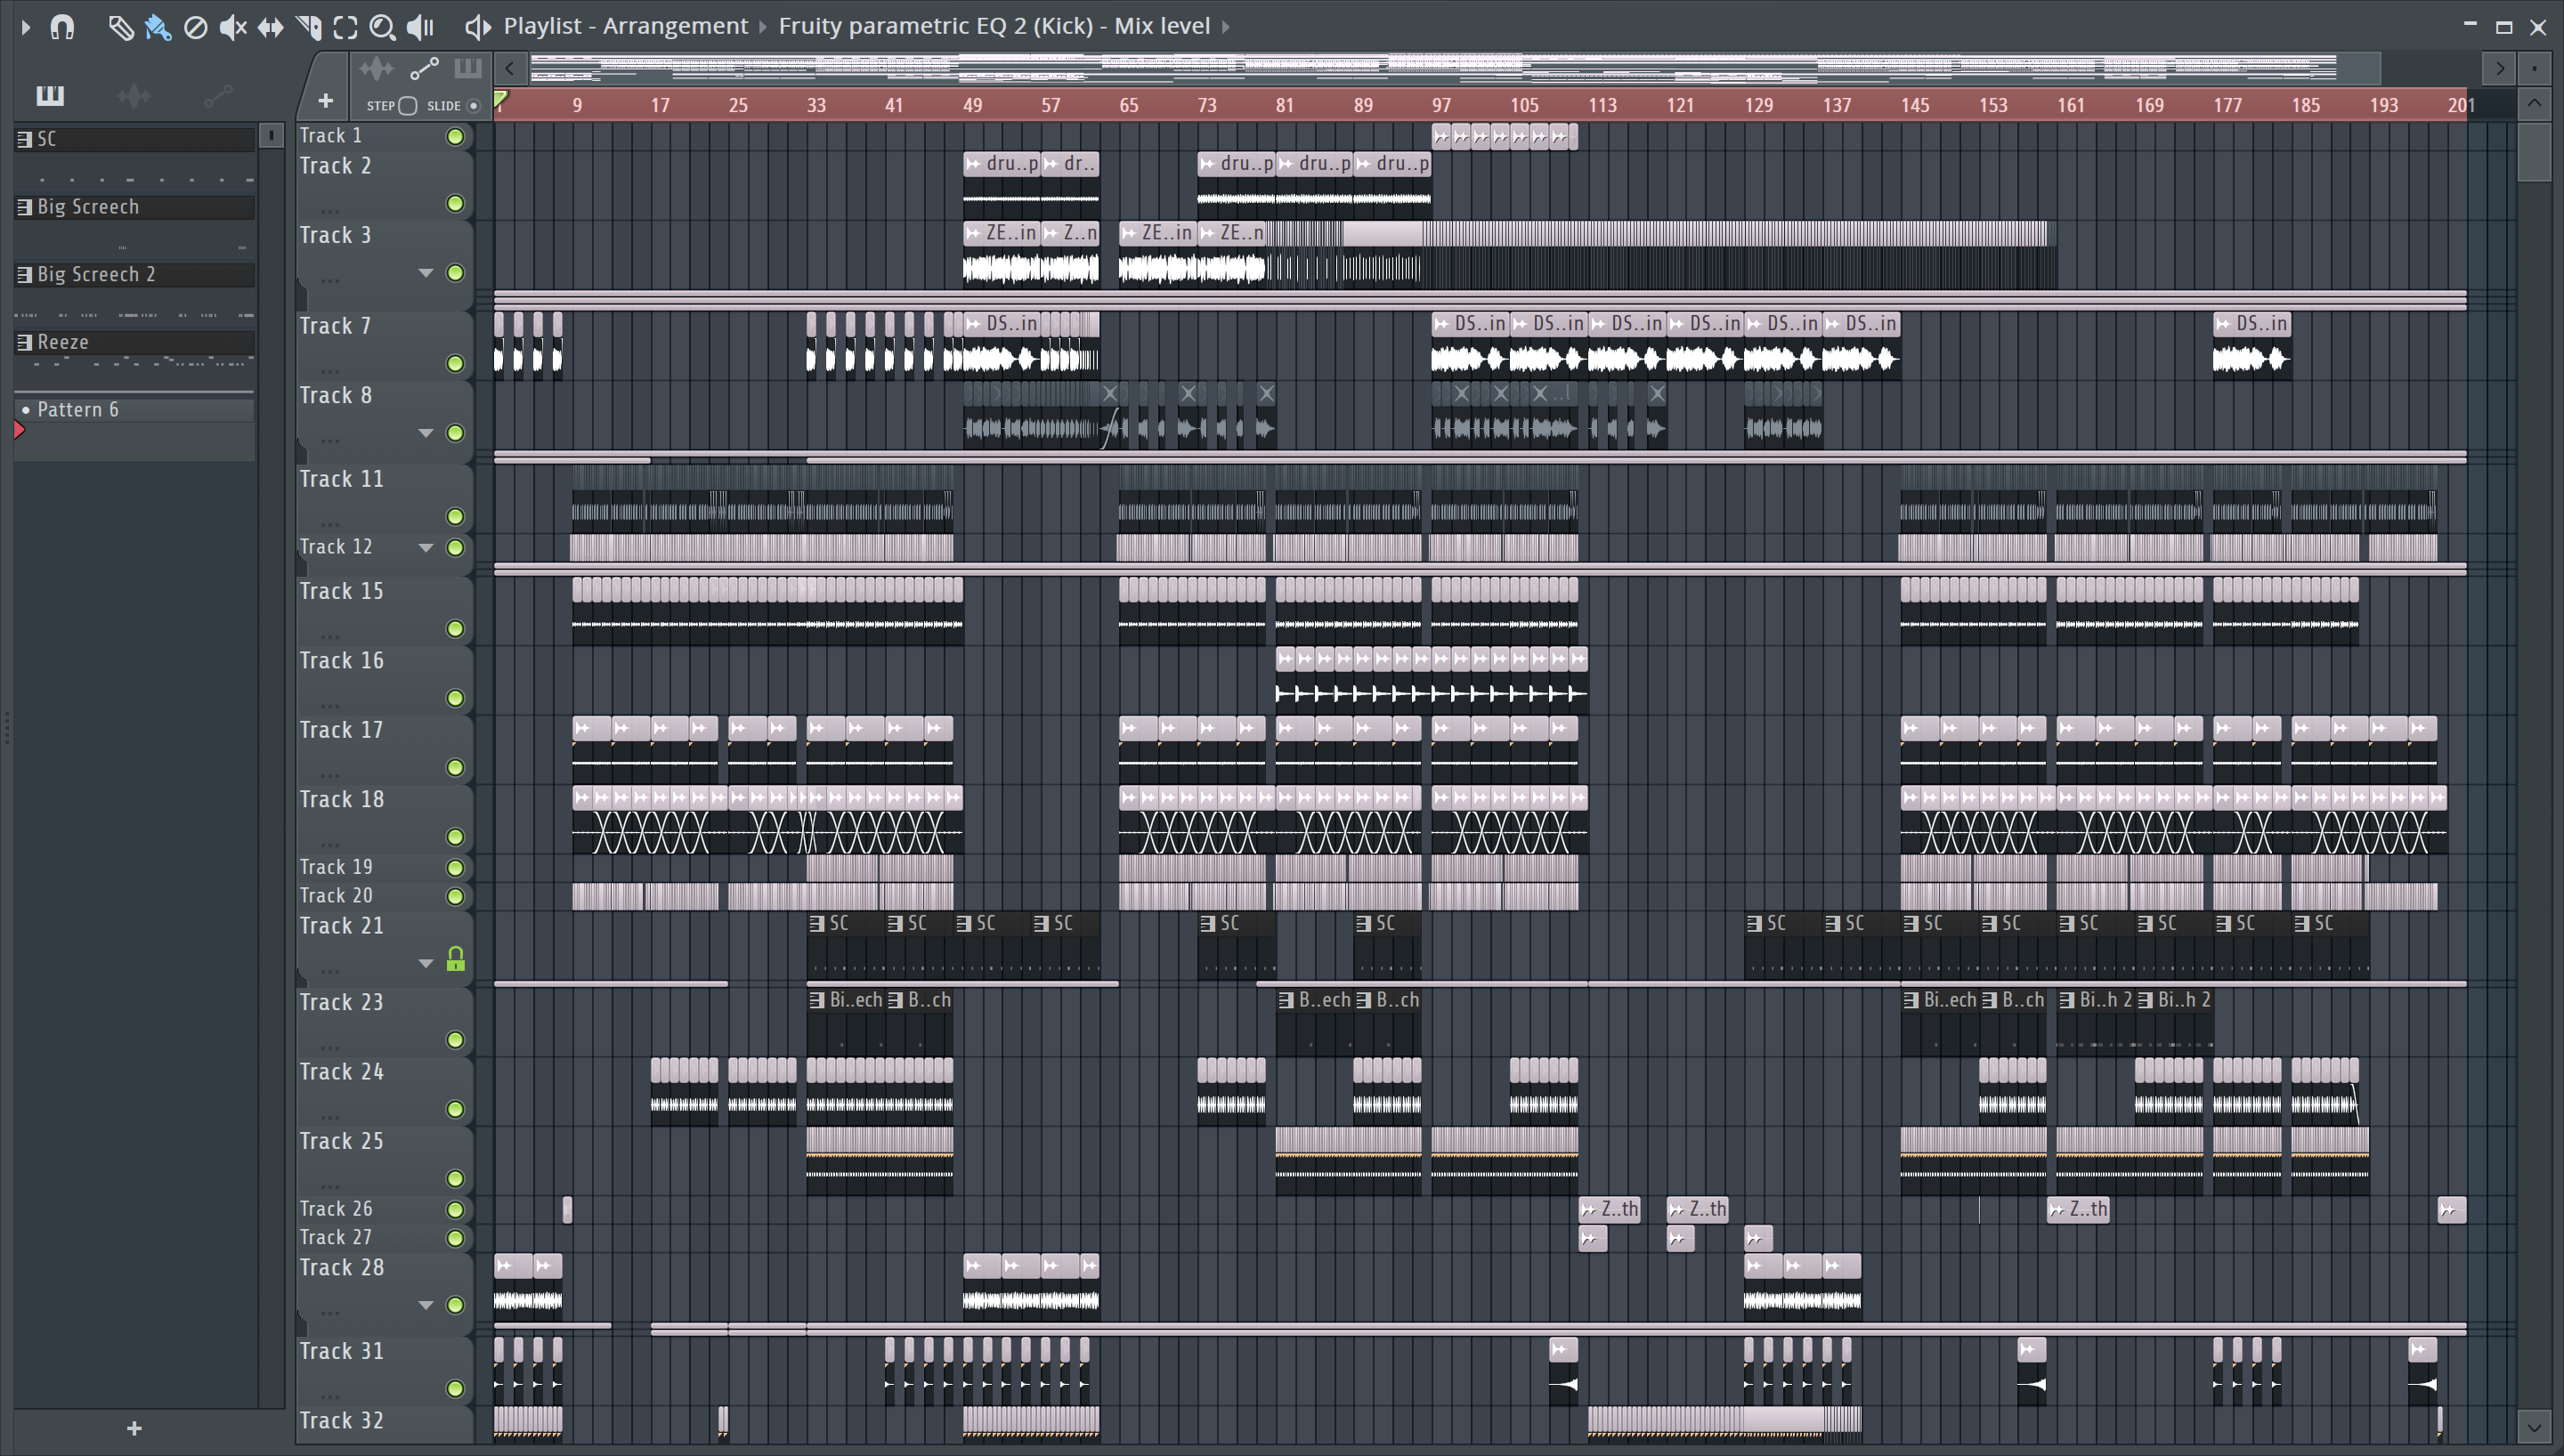
Task: Select the Big Screech 2 pattern
Action: (x=135, y=274)
